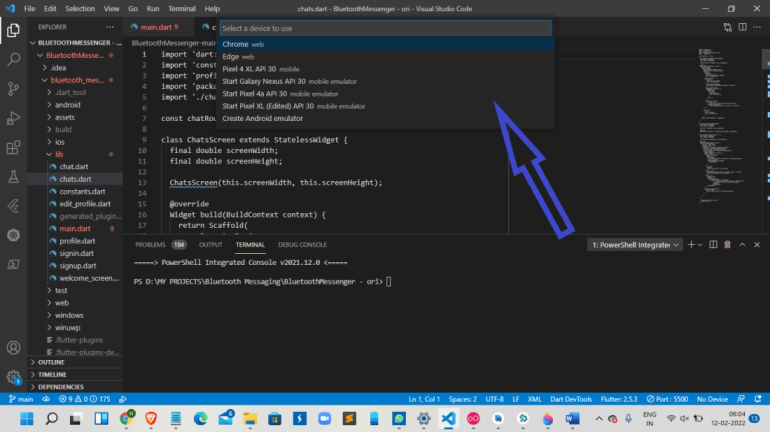Select Pixel 4 XL API 30 device

(x=386, y=69)
